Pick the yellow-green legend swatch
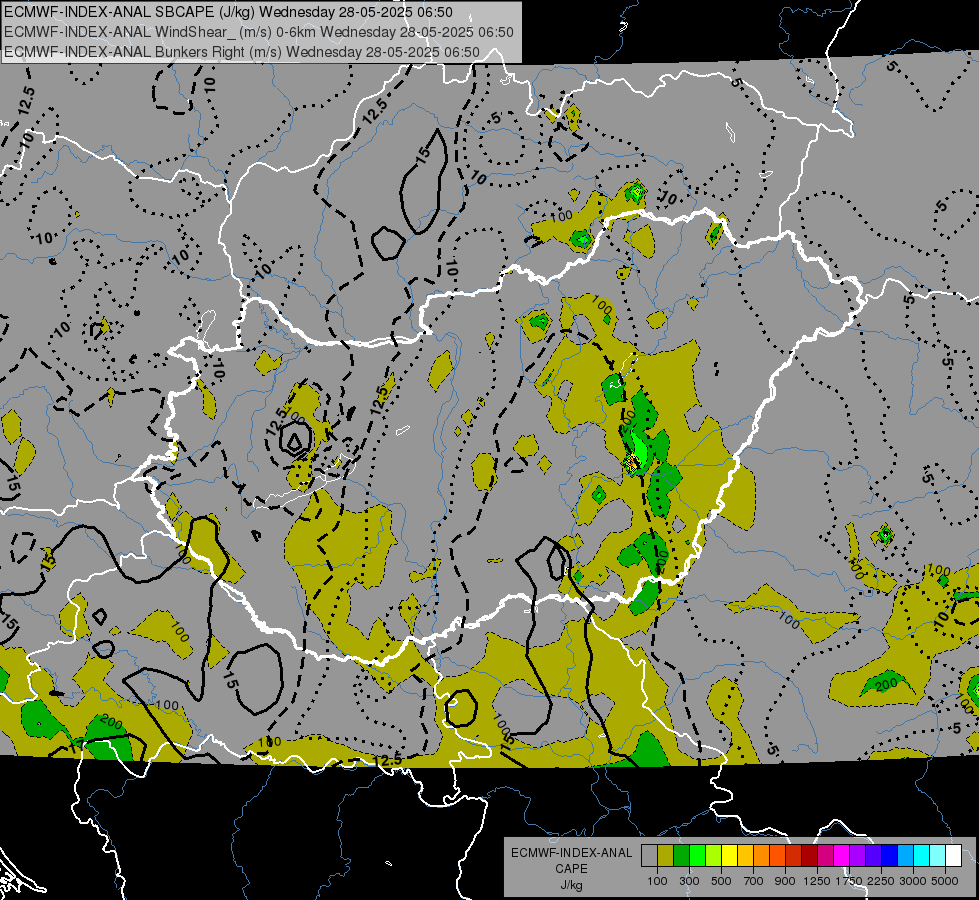 coord(714,855)
